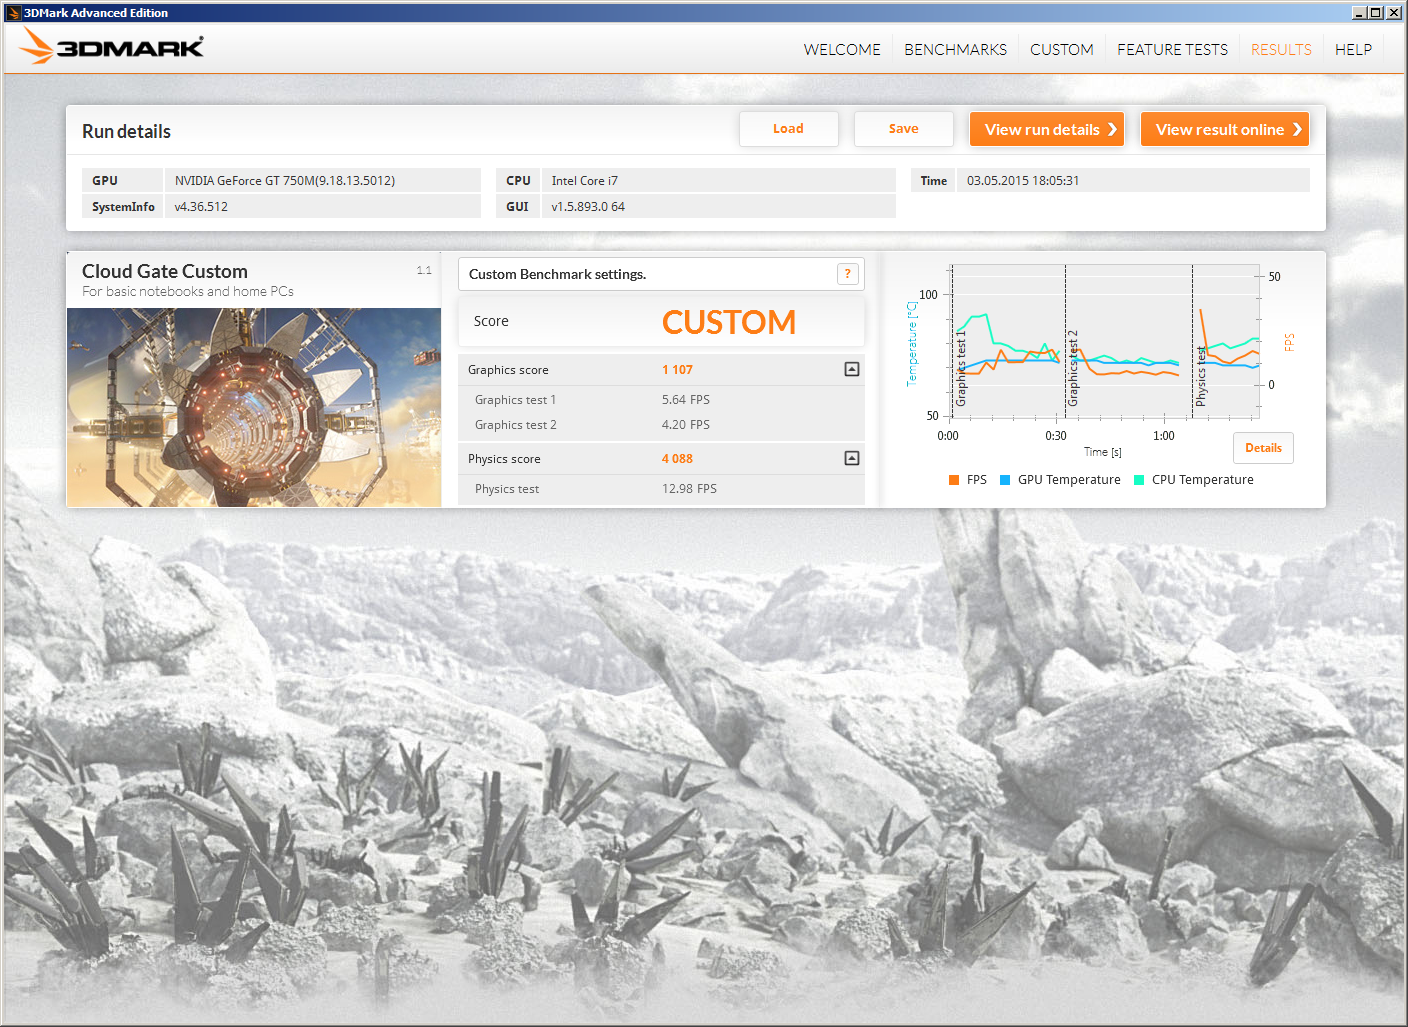Click the blue GPU Temperature legend swatch
The height and width of the screenshot is (1027, 1408).
pos(1005,480)
